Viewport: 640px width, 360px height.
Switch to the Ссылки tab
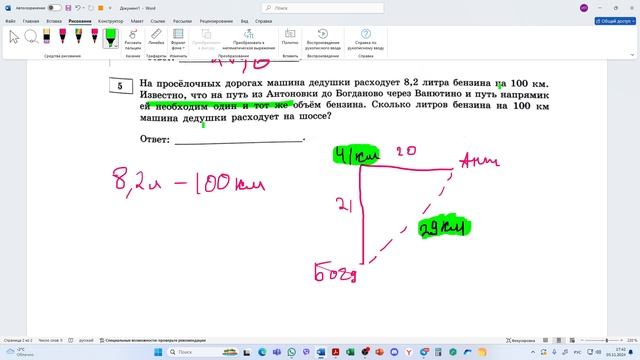tap(158, 21)
